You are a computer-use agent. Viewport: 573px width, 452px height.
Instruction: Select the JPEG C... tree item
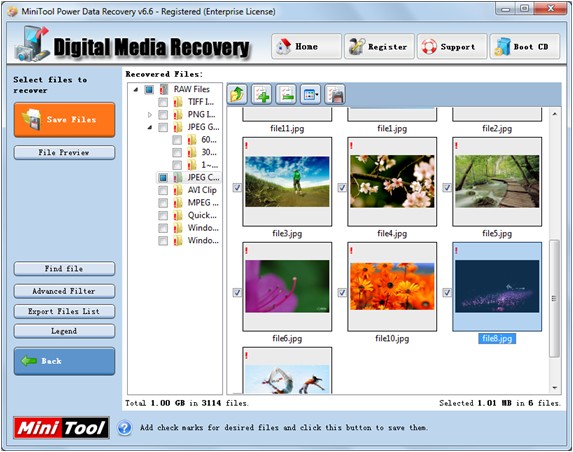pyautogui.click(x=204, y=178)
